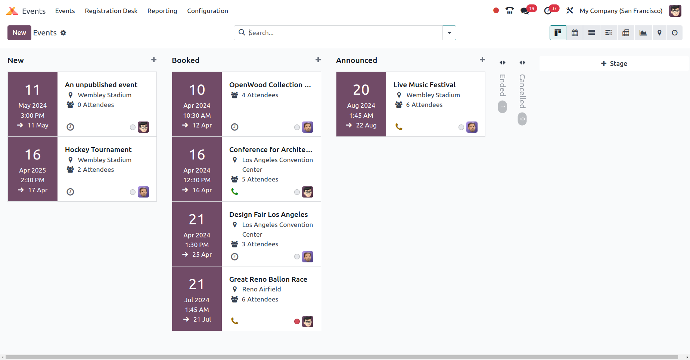690x360 pixels.
Task: Quick add event in Booked column
Action: point(318,59)
